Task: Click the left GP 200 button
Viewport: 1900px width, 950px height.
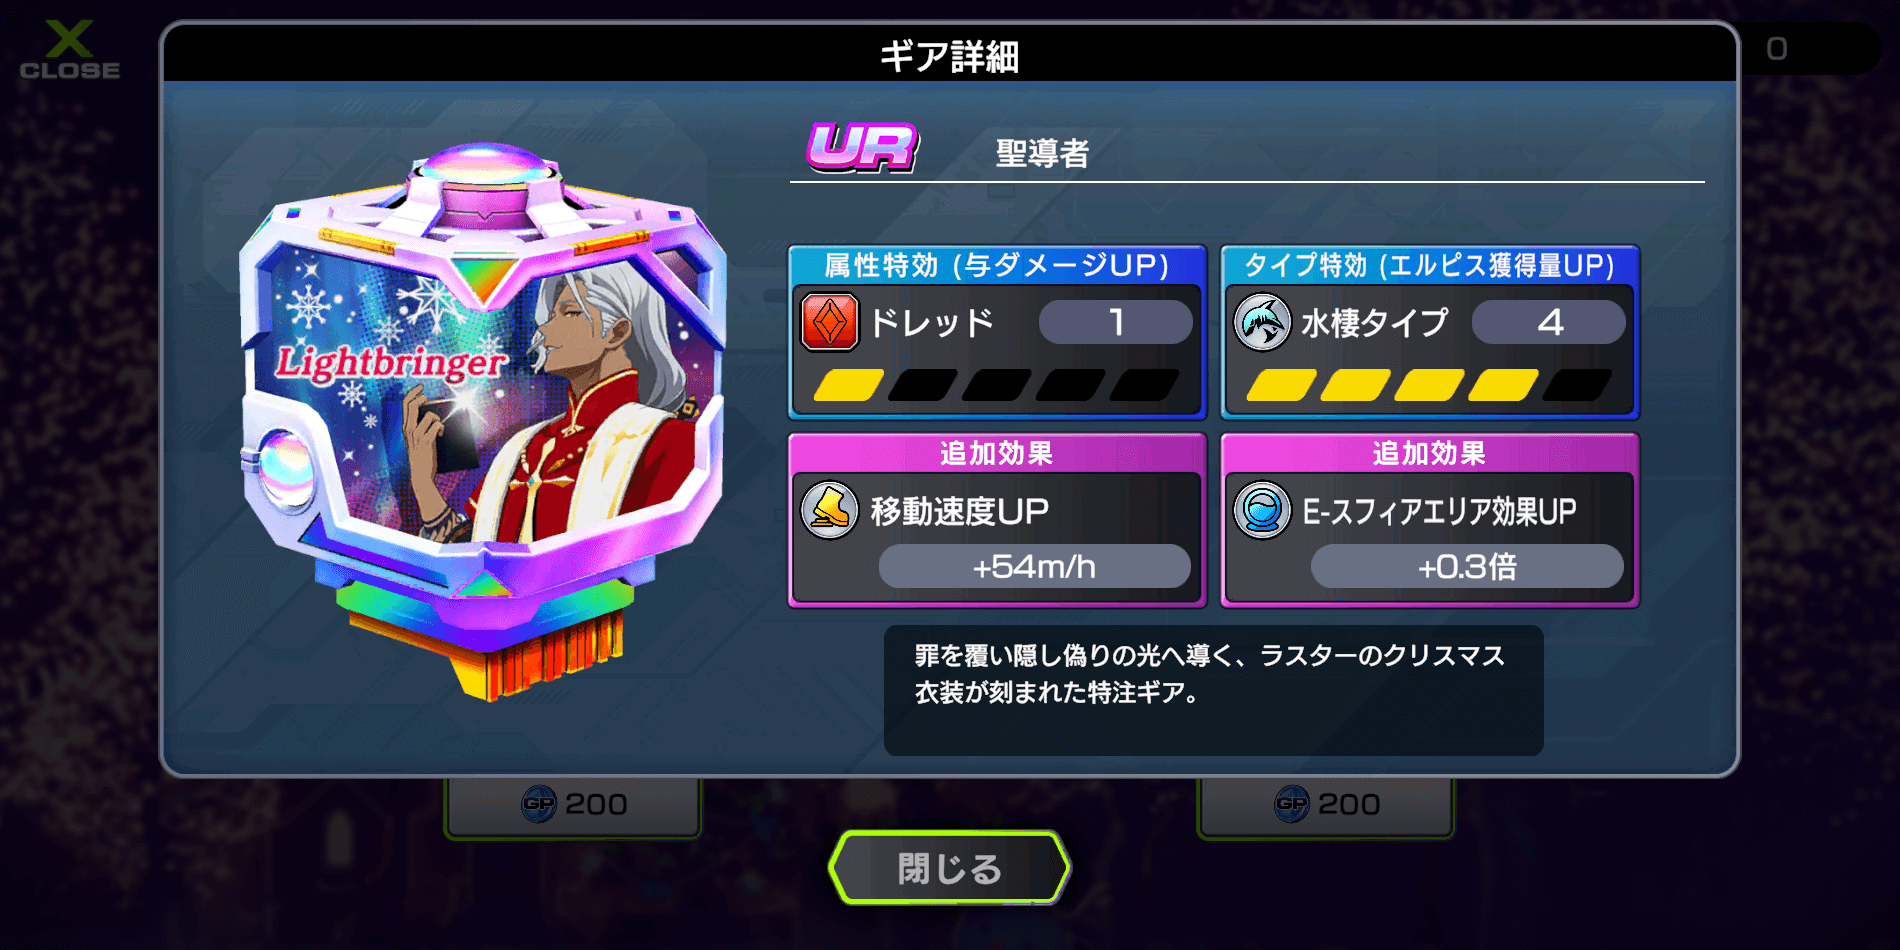Action: [x=573, y=806]
